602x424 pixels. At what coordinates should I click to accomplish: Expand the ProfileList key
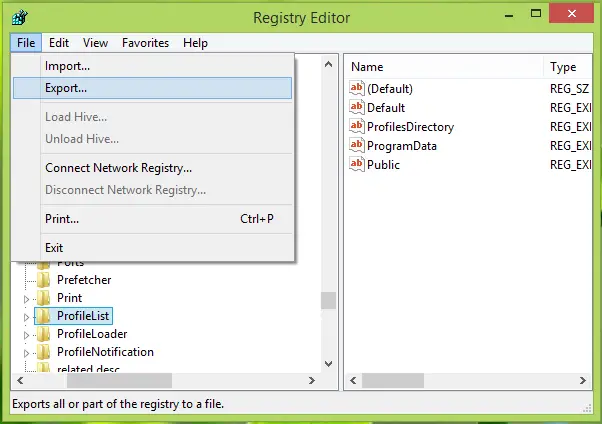click(x=26, y=317)
